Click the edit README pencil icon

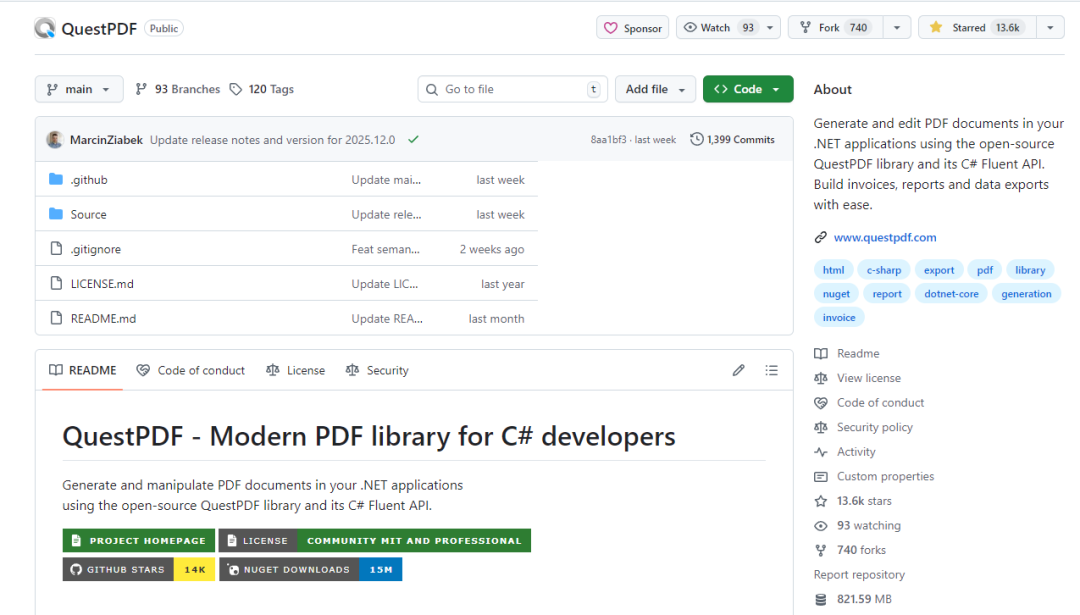click(x=738, y=370)
